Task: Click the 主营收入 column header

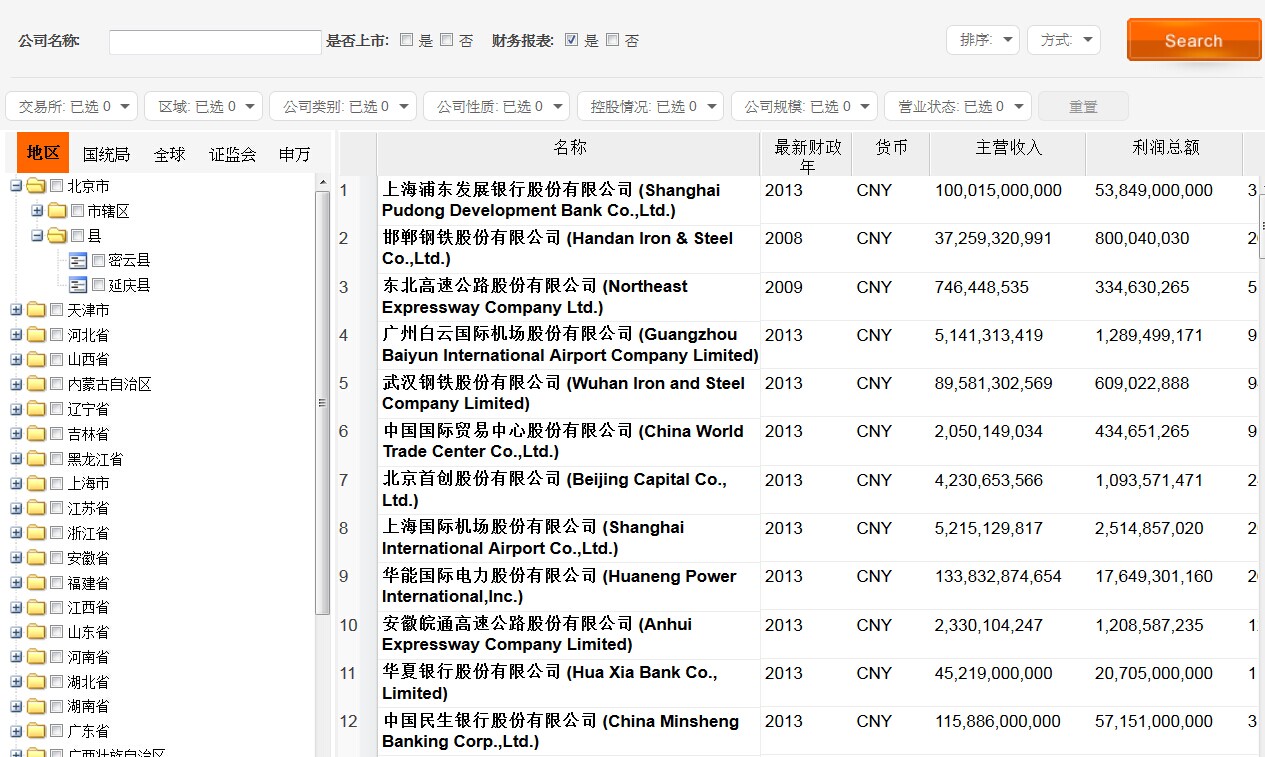Action: (1009, 154)
